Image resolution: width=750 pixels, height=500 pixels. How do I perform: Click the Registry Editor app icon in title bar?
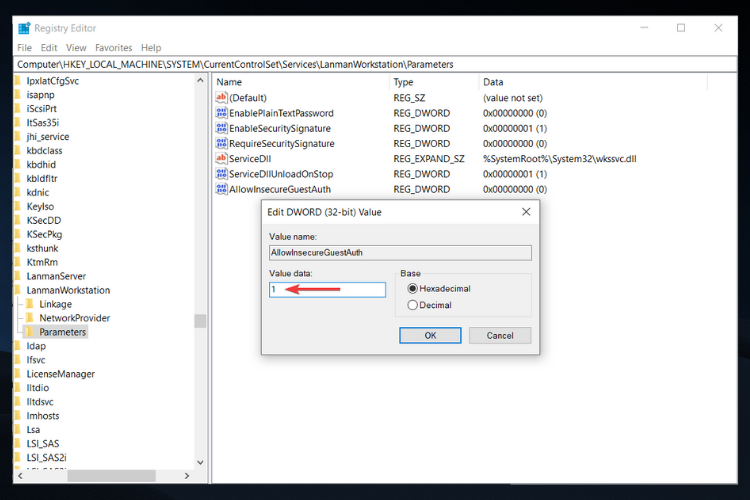(x=24, y=28)
